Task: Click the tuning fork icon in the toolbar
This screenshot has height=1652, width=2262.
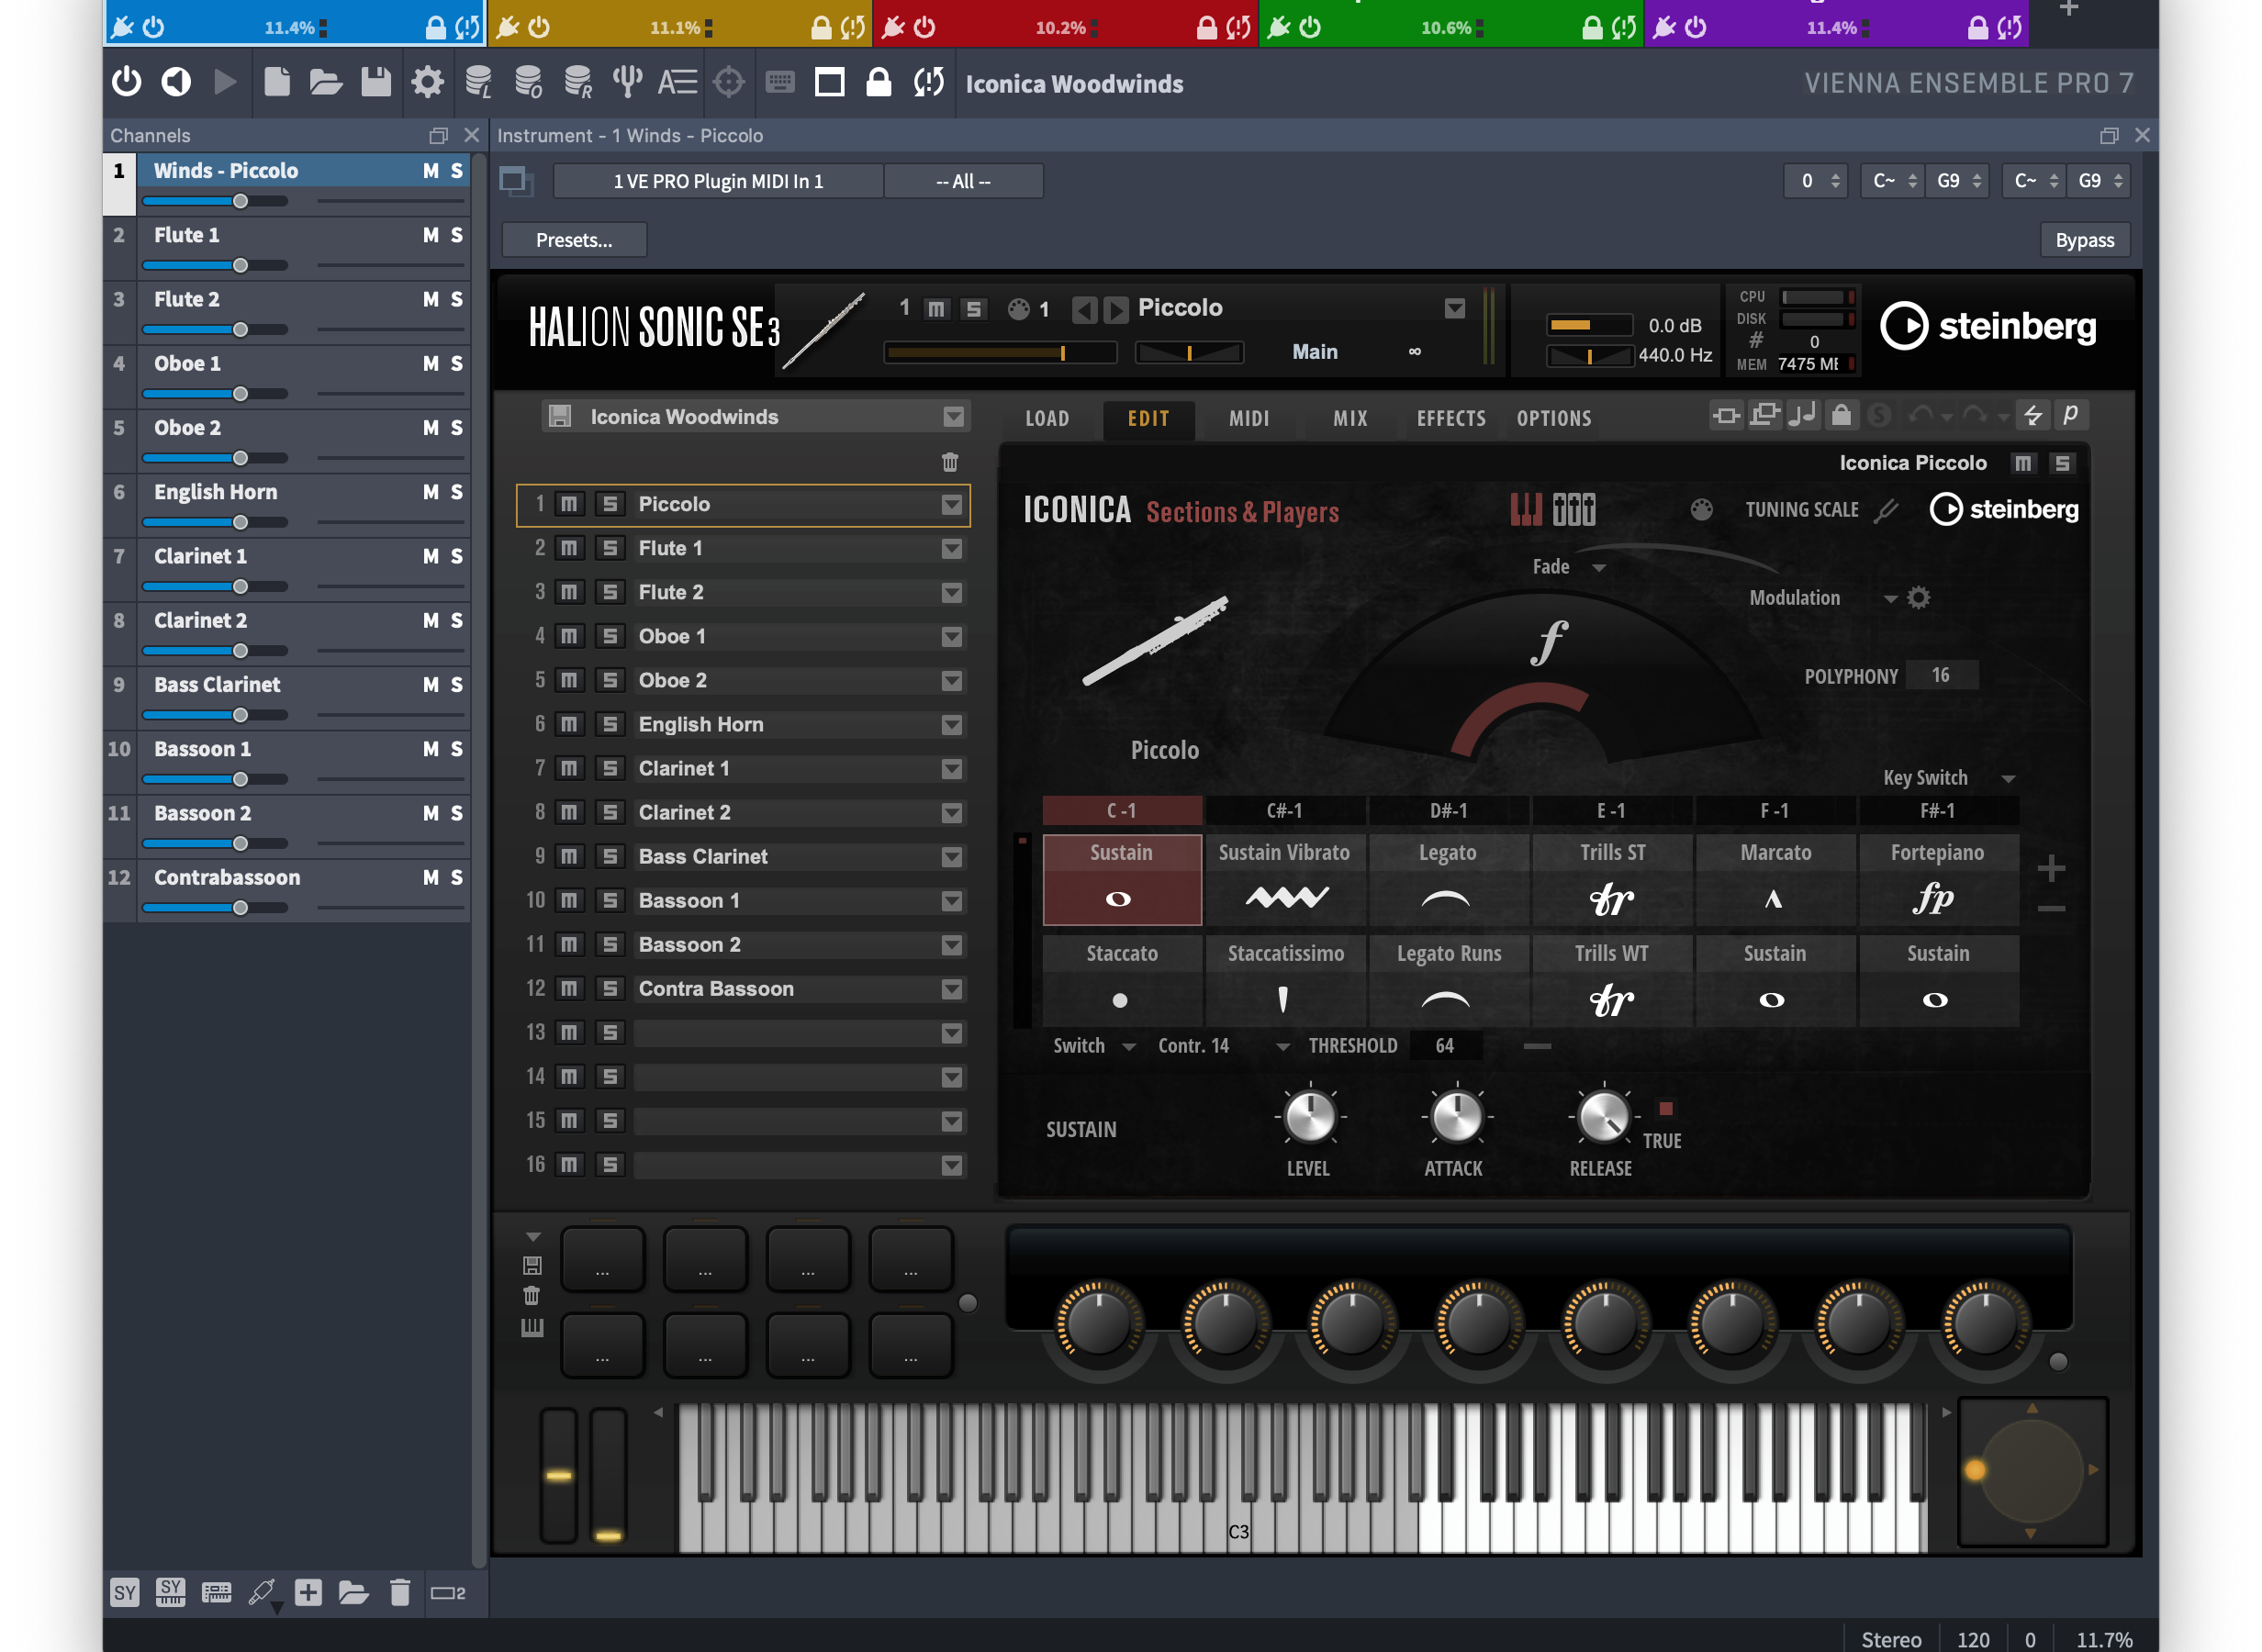Action: pos(627,82)
